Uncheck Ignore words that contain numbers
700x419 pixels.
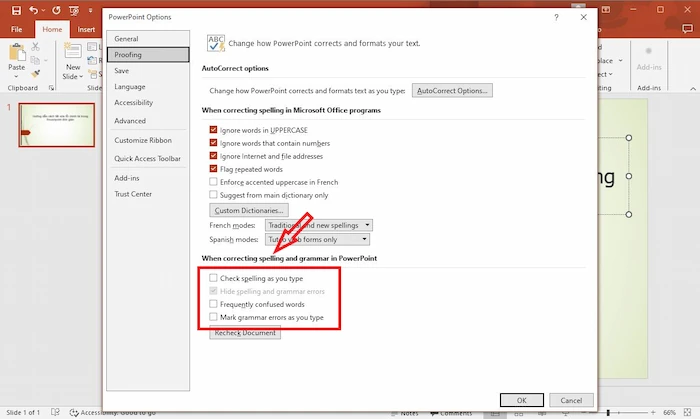pyautogui.click(x=213, y=143)
